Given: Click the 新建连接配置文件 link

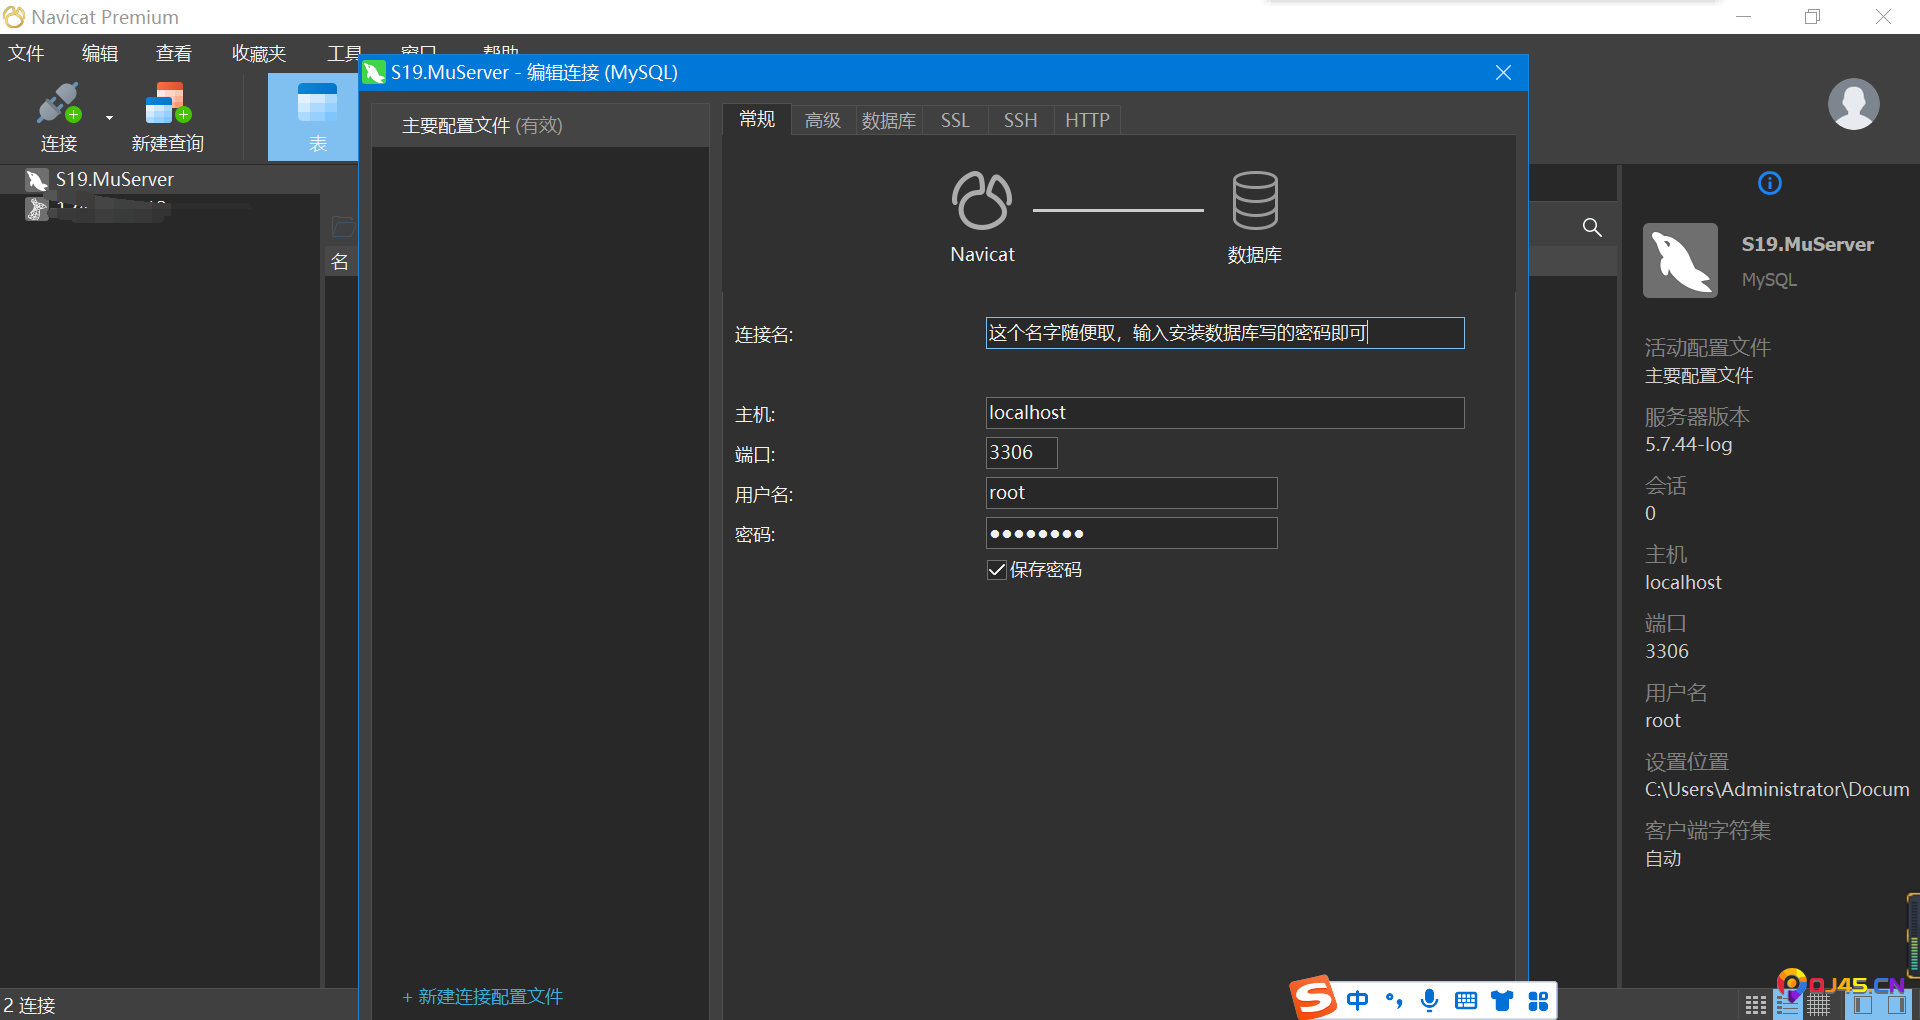Looking at the screenshot, I should click(482, 997).
